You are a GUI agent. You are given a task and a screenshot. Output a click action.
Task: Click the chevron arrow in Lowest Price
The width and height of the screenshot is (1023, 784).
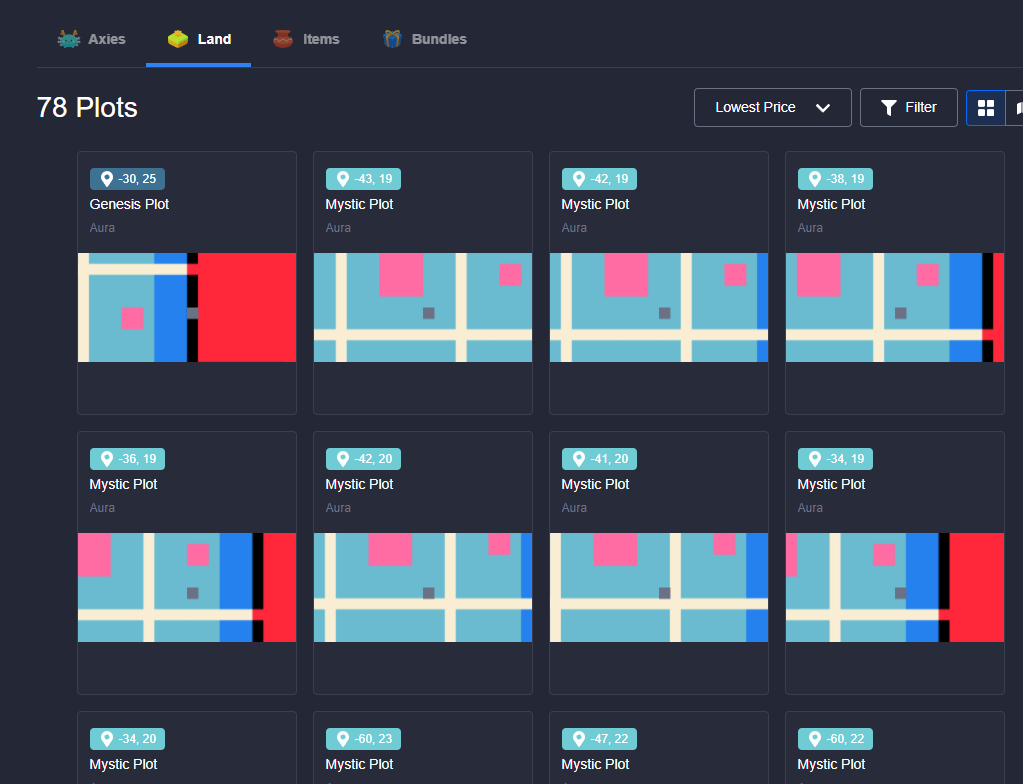pyautogui.click(x=823, y=108)
